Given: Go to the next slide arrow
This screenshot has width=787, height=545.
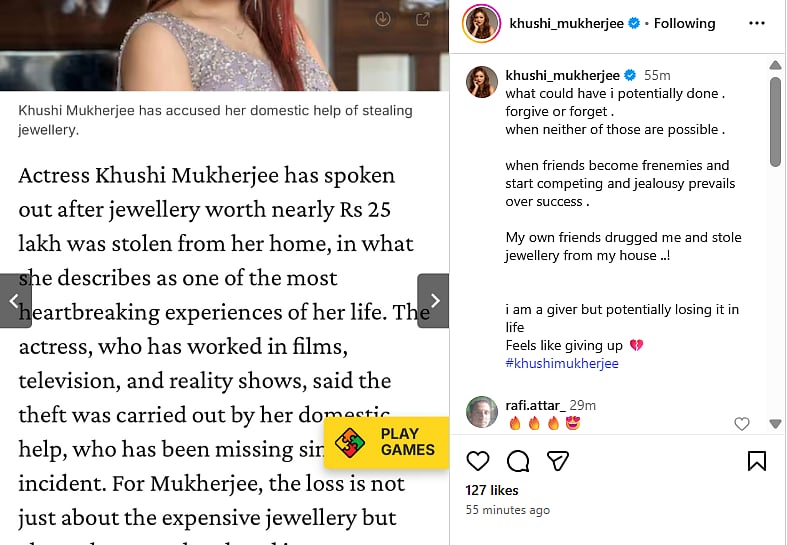Looking at the screenshot, I should tap(433, 301).
